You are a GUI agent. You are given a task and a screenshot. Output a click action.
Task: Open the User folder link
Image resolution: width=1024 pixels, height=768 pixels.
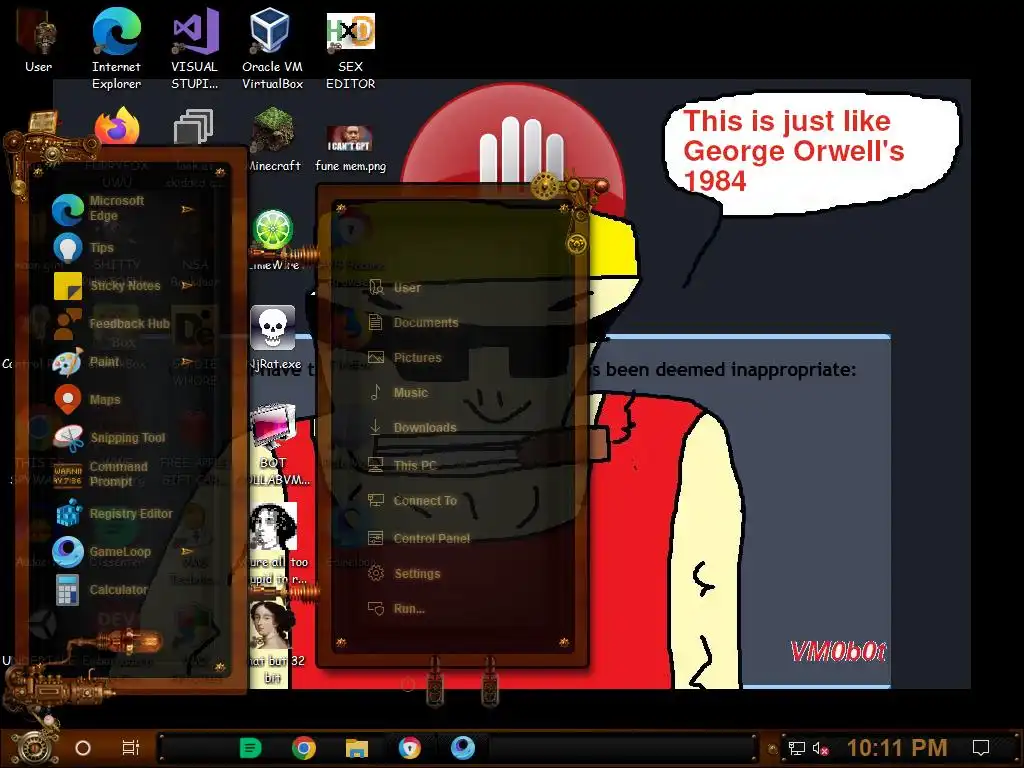click(x=394, y=287)
